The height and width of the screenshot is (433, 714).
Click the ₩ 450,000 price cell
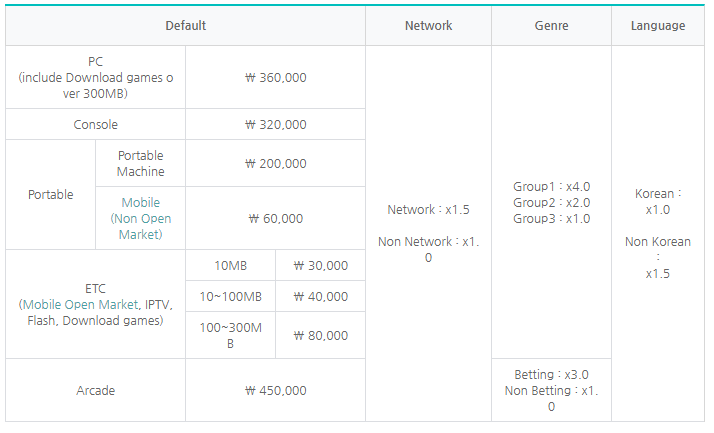[x=275, y=390]
